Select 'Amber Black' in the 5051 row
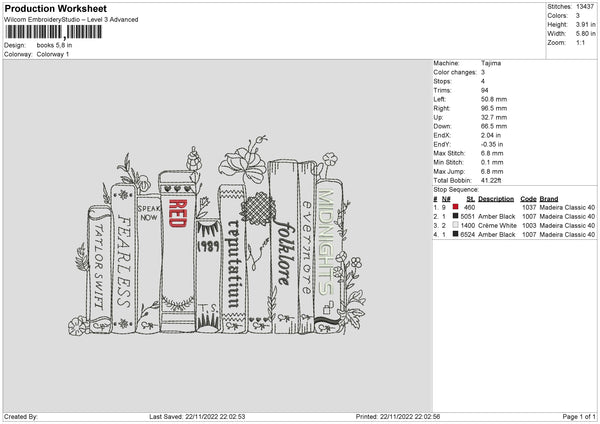The image size is (600, 424). point(497,217)
